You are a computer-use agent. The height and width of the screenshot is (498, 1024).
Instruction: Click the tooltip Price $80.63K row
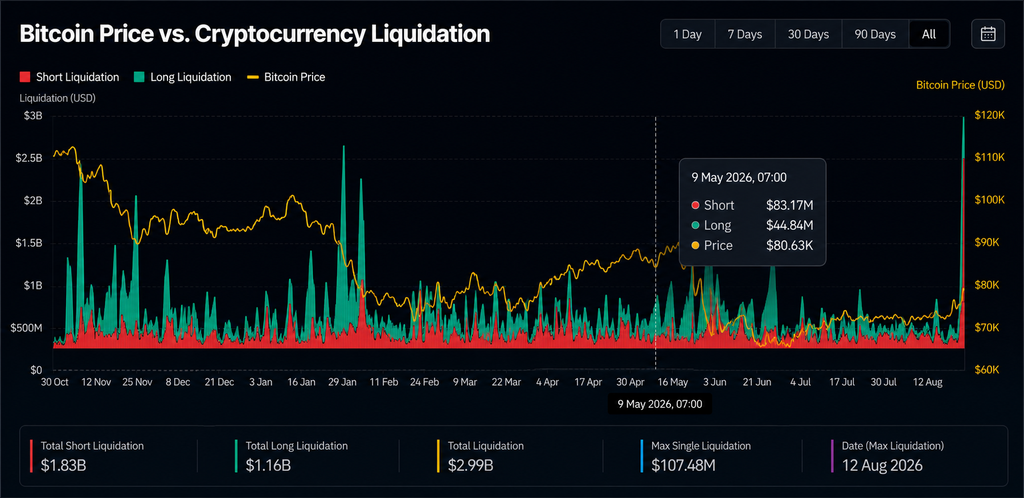pyautogui.click(x=752, y=246)
